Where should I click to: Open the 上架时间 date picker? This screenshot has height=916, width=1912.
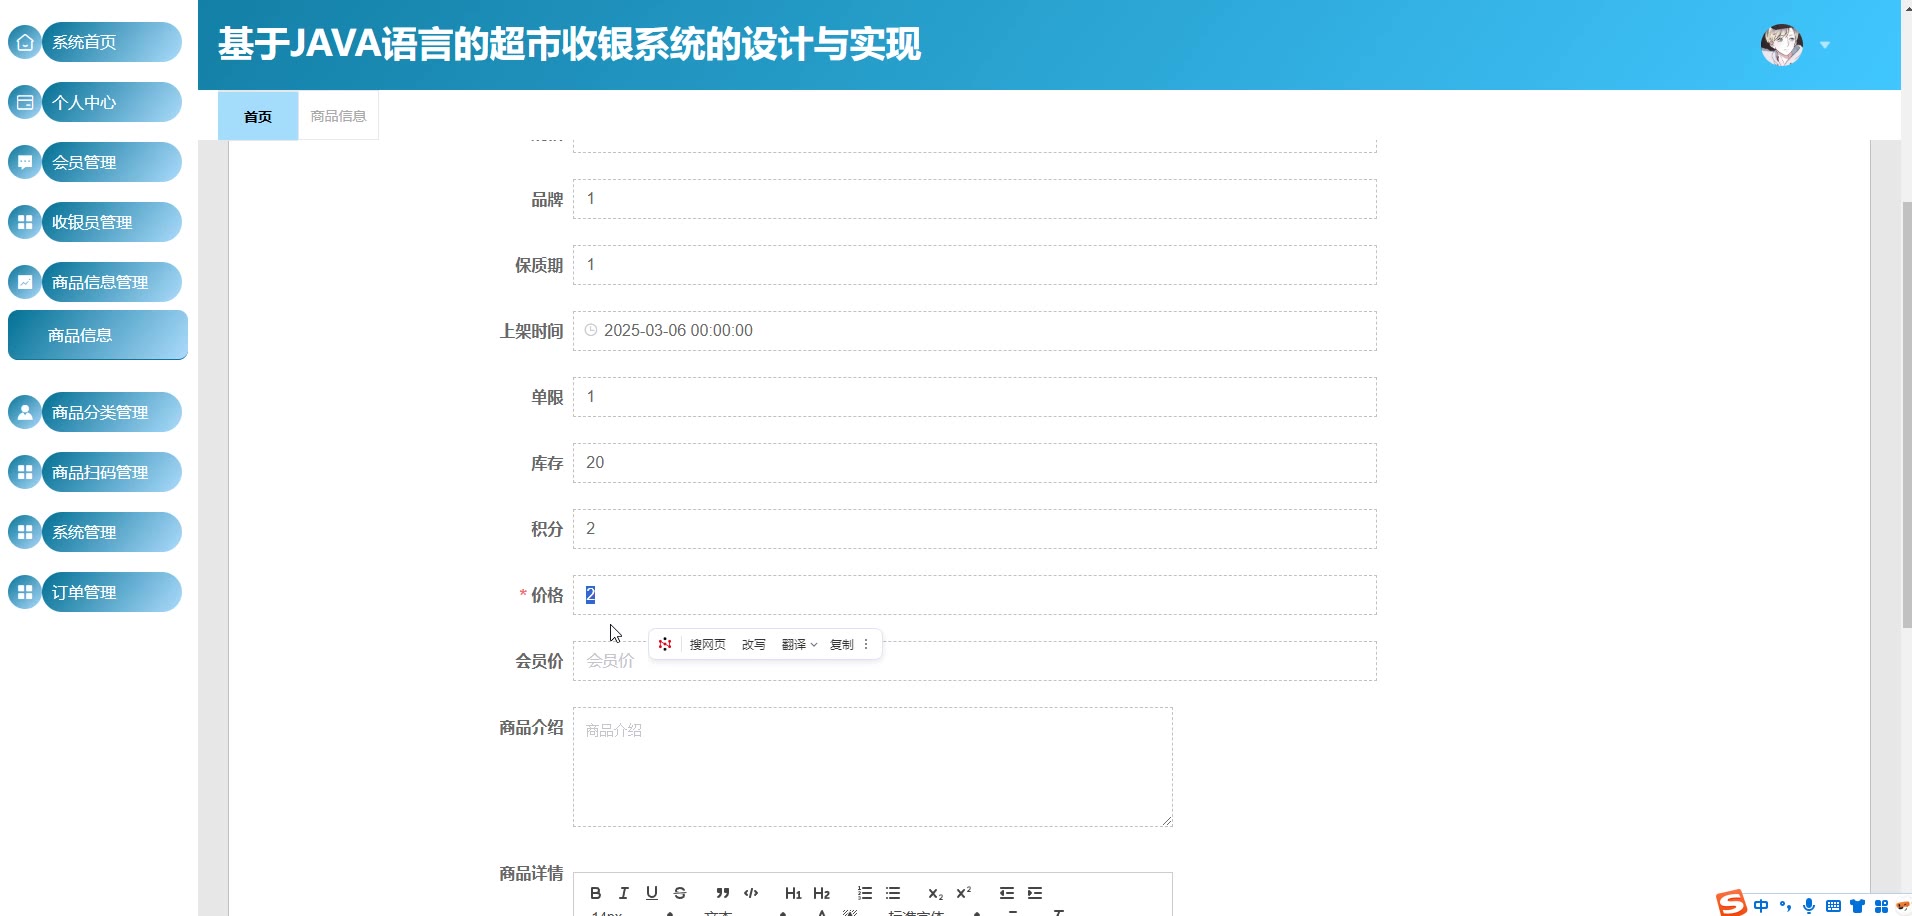coord(974,331)
